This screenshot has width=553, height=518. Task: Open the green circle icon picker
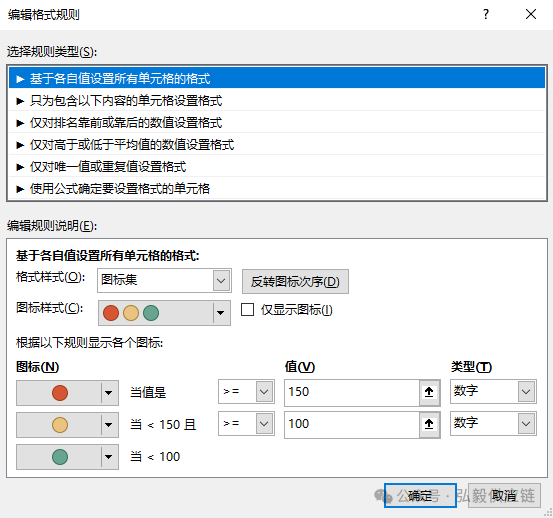(67, 457)
